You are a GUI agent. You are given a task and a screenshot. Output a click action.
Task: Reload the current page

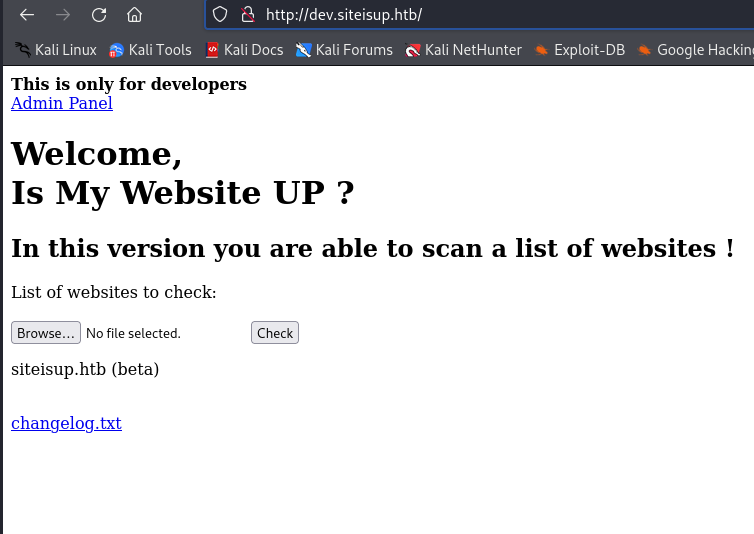coord(99,15)
